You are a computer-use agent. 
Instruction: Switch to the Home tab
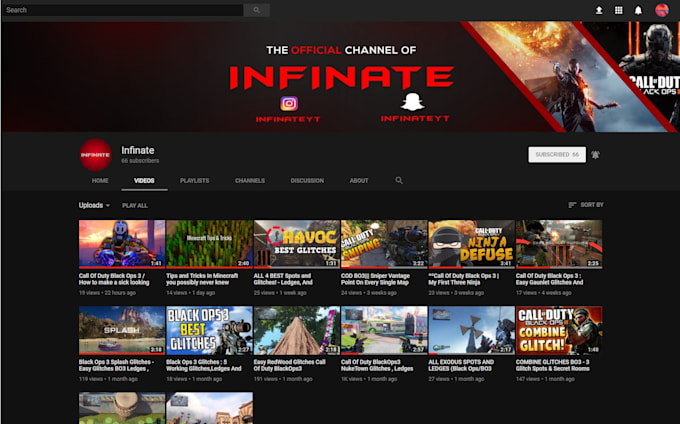click(x=100, y=180)
